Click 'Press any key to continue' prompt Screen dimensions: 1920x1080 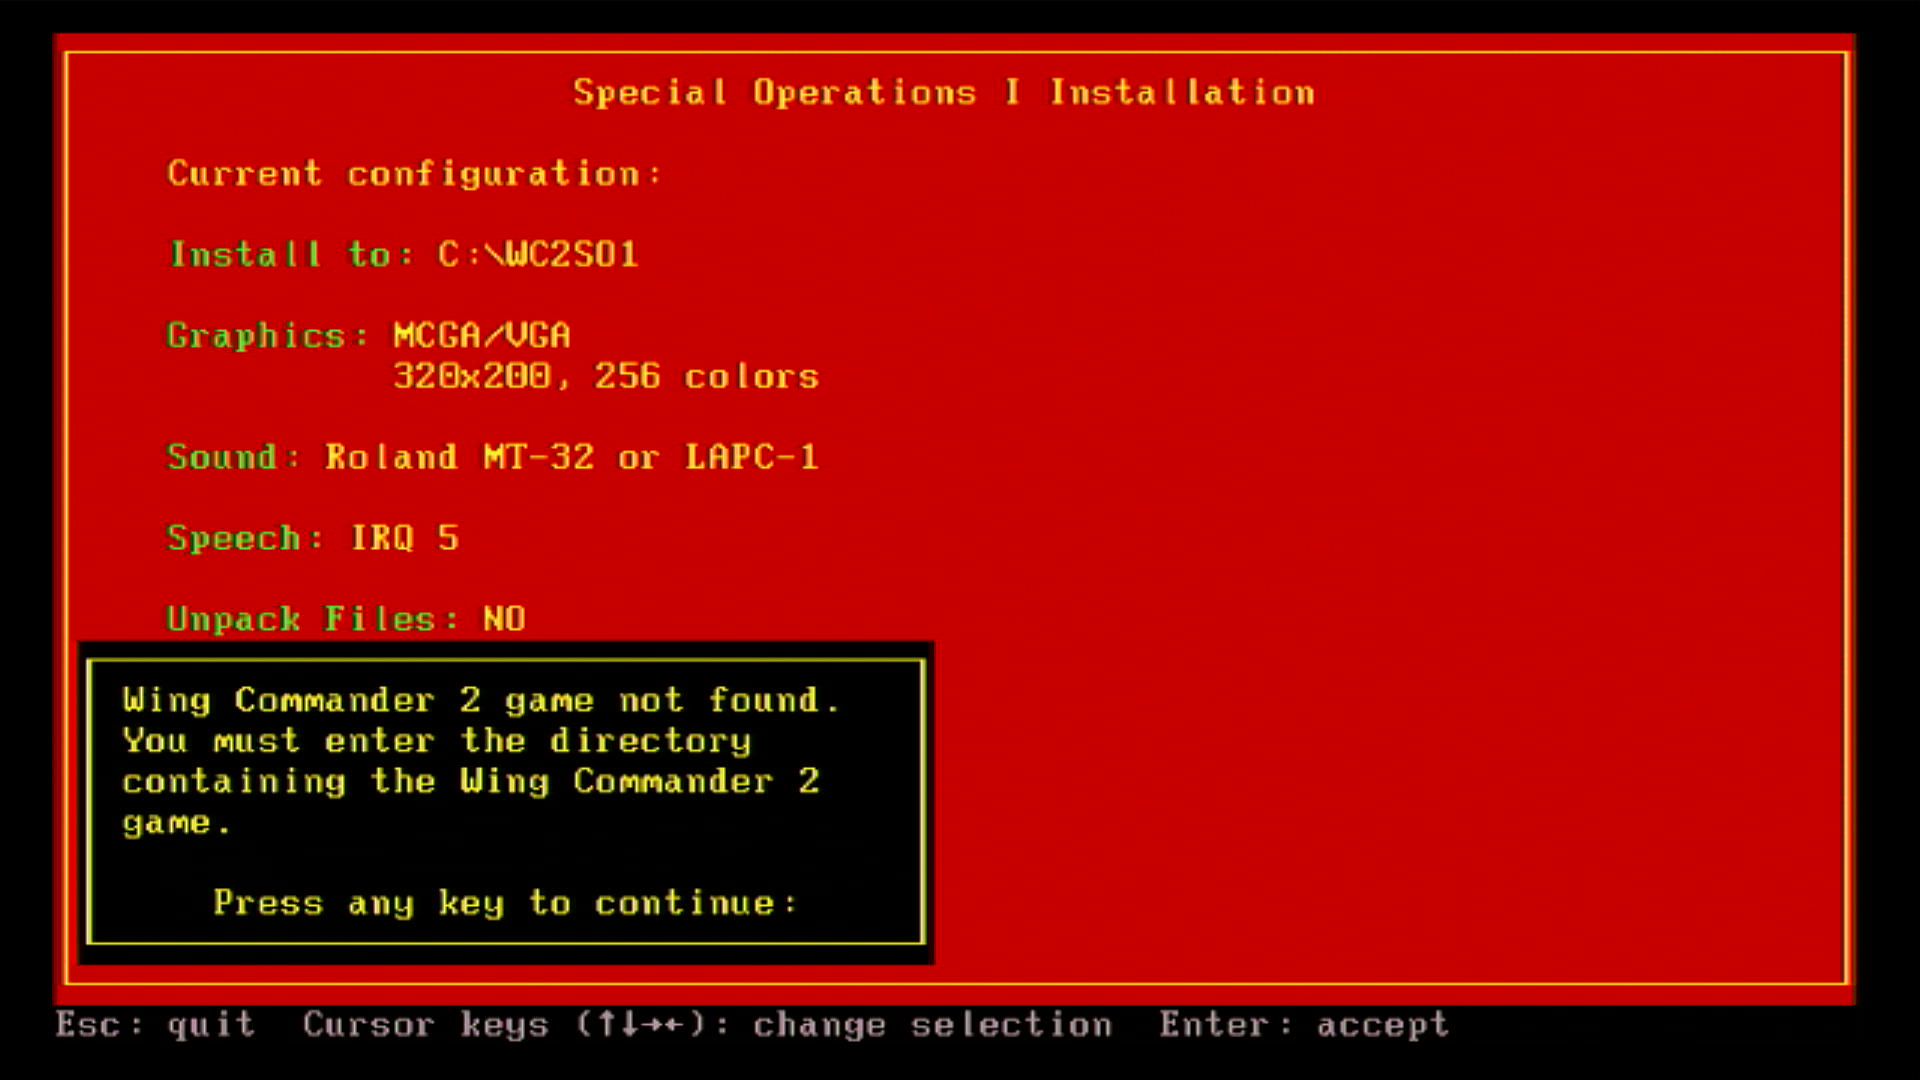pyautogui.click(x=505, y=903)
